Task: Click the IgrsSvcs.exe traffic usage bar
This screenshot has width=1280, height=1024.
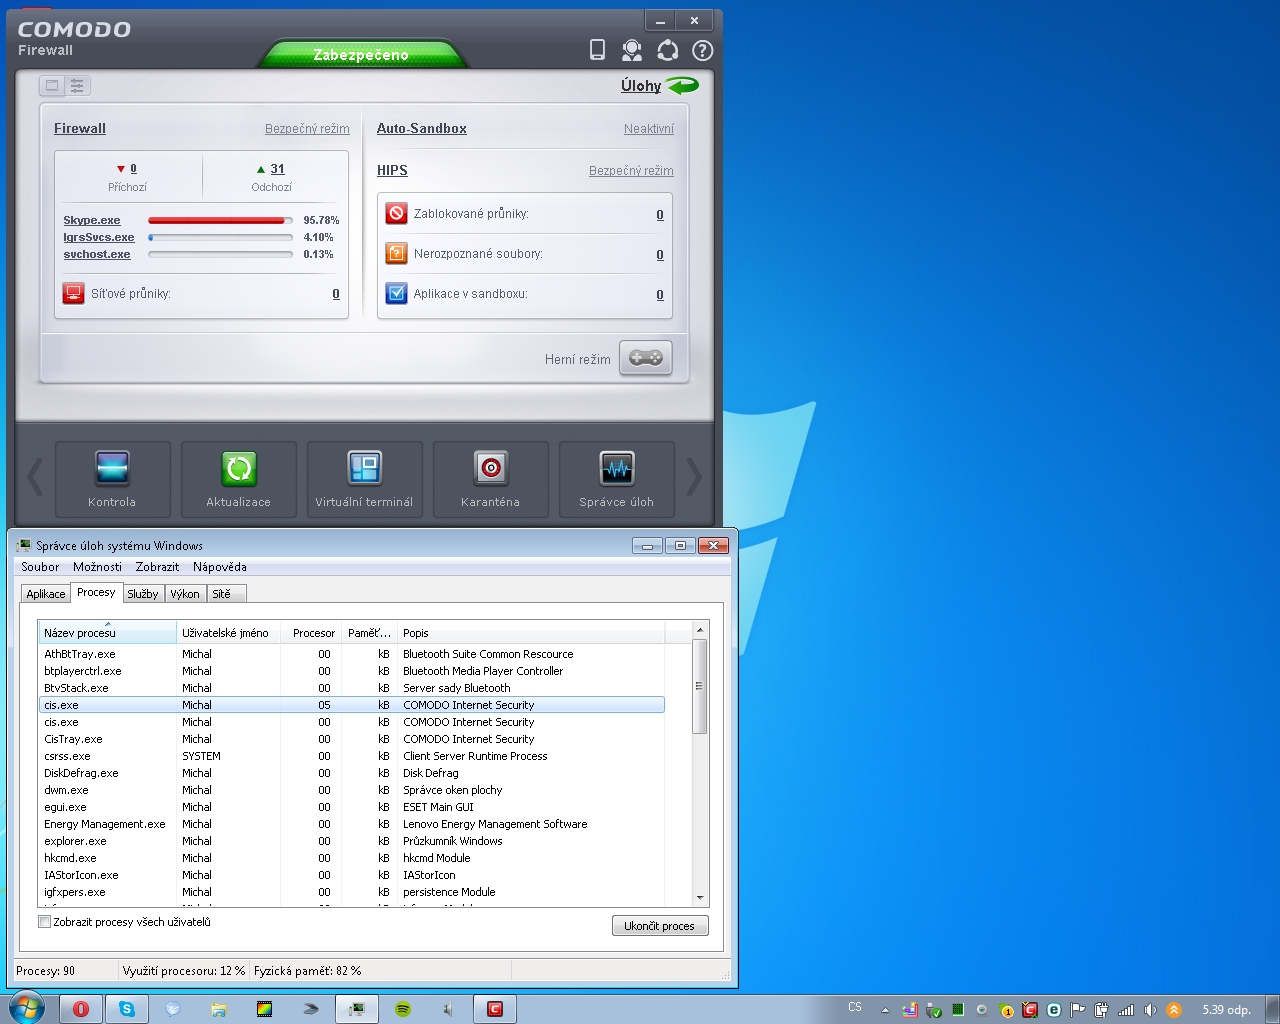Action: [220, 237]
